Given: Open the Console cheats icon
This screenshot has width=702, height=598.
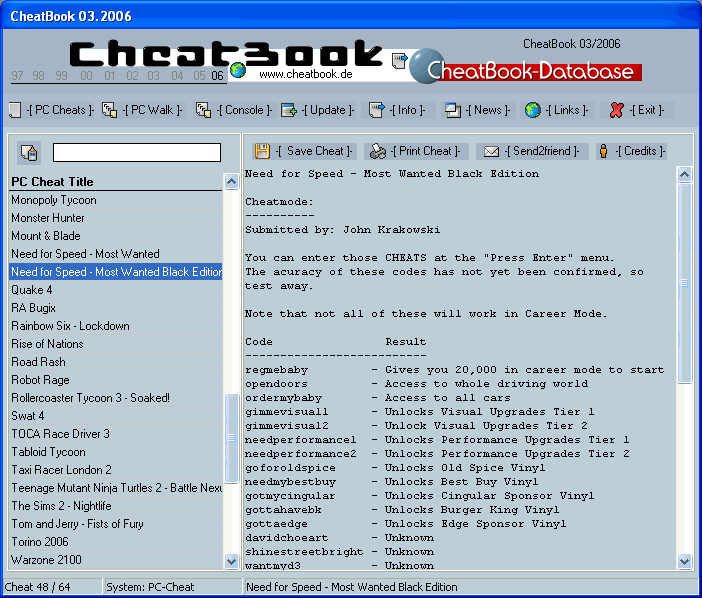Looking at the screenshot, I should (x=203, y=110).
